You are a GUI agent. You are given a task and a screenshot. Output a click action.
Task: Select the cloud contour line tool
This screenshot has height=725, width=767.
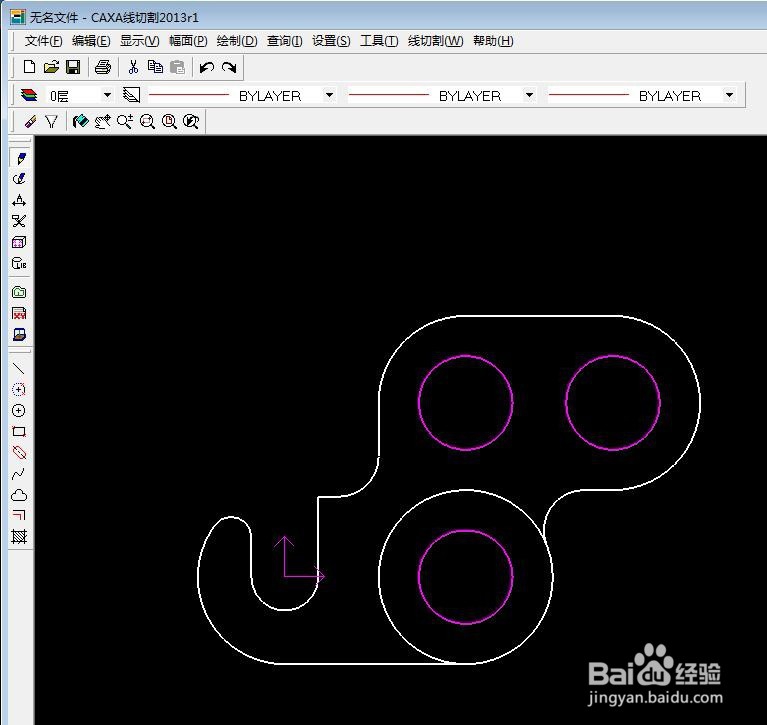19,495
